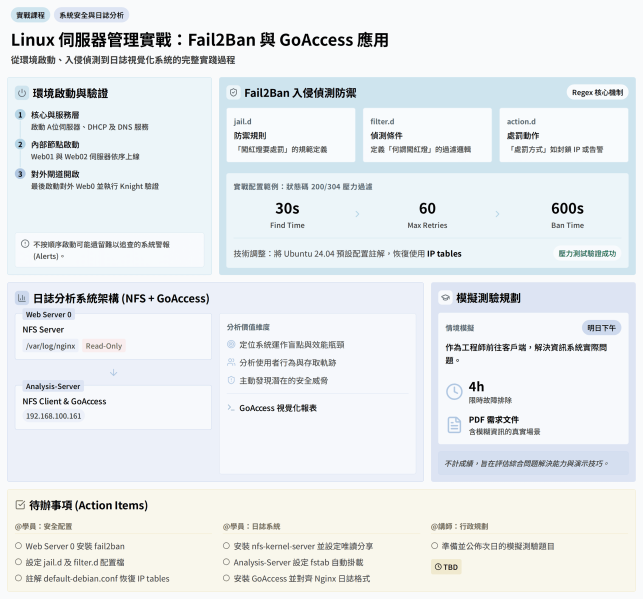
Task: Click the users icon beside 分析使用者行為與存取軌跡
Action: [x=231, y=362]
